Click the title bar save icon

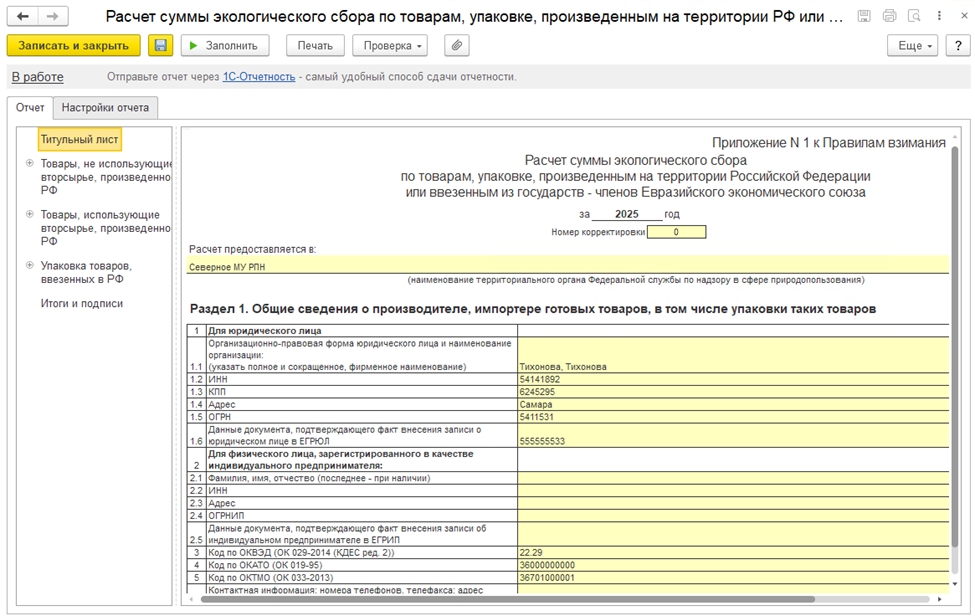864,16
